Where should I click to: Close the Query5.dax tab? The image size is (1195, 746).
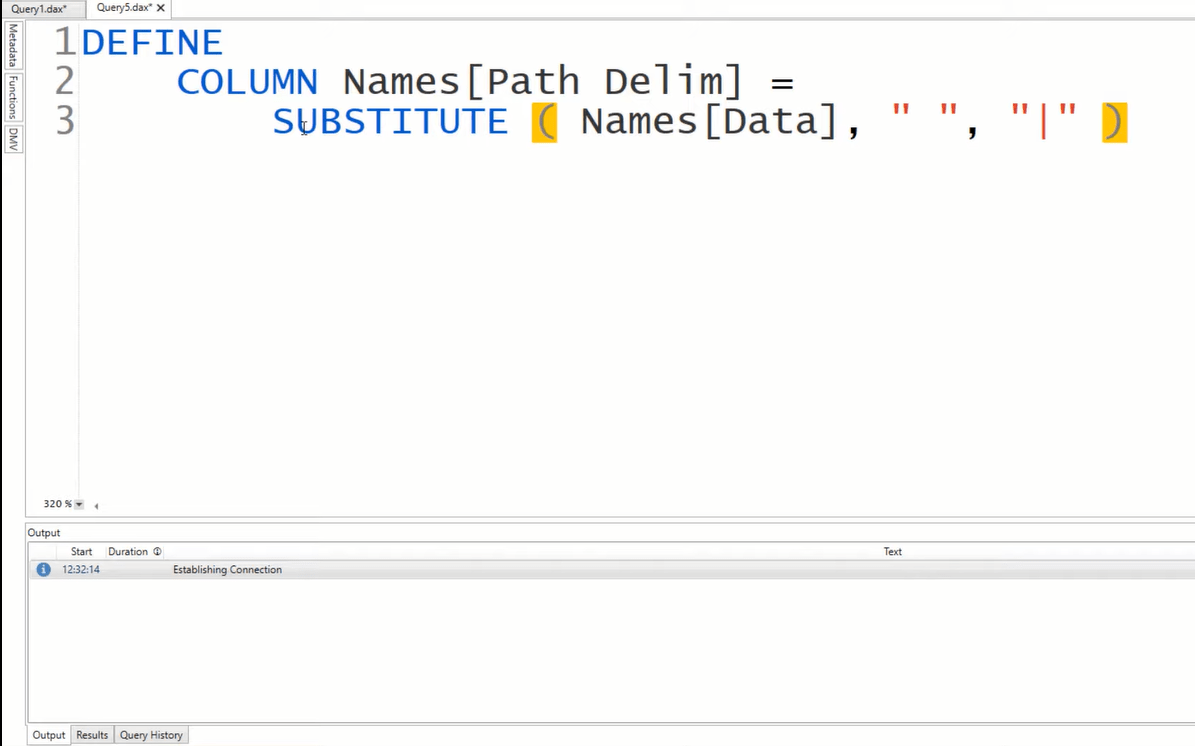coord(161,8)
